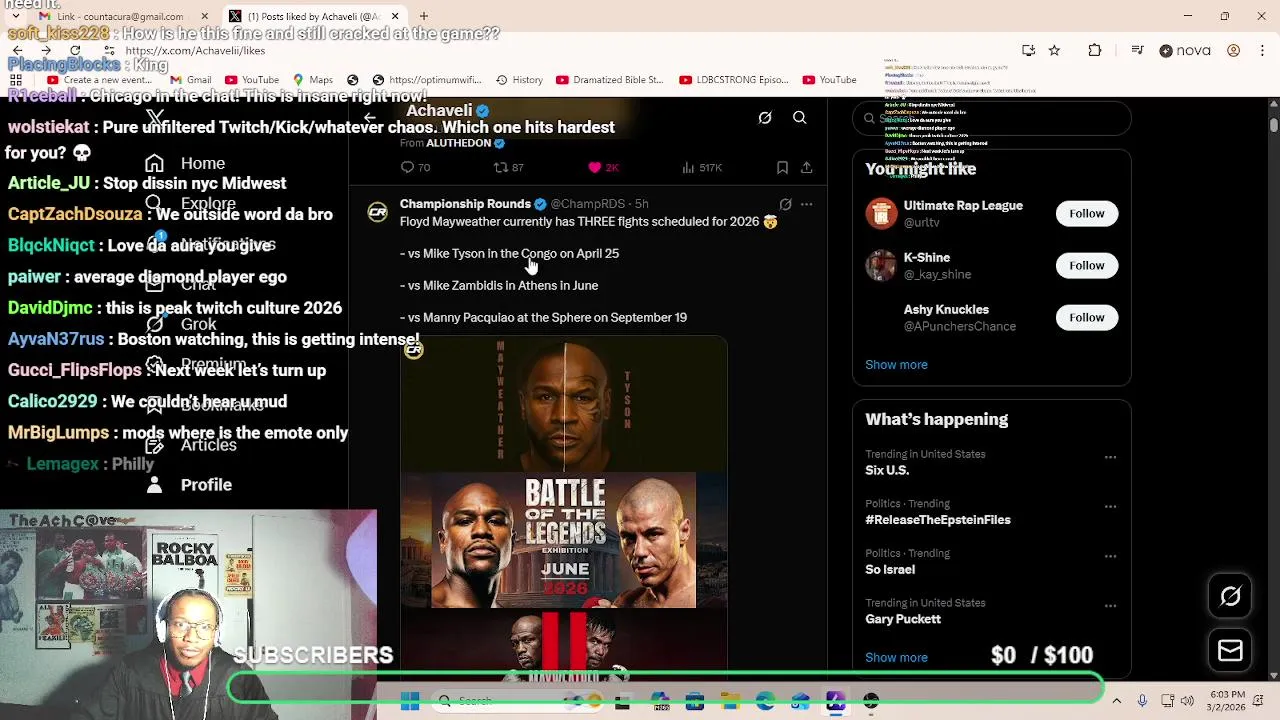
Task: Open taskbar clock showing 6:03 PM
Action: [1226, 701]
